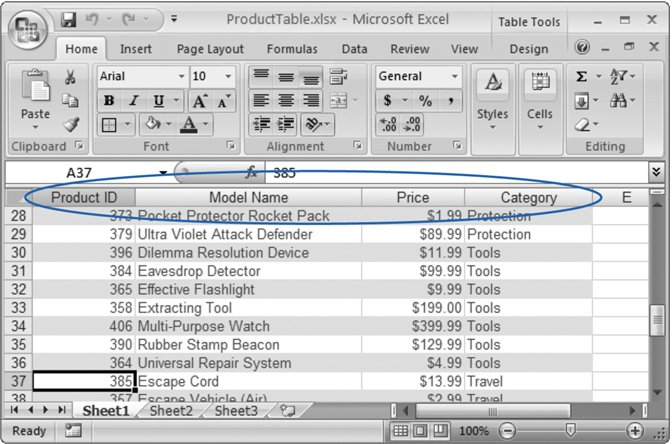This screenshot has width=672, height=444.
Task: Switch to the Sheet2 worksheet tab
Action: tap(171, 411)
